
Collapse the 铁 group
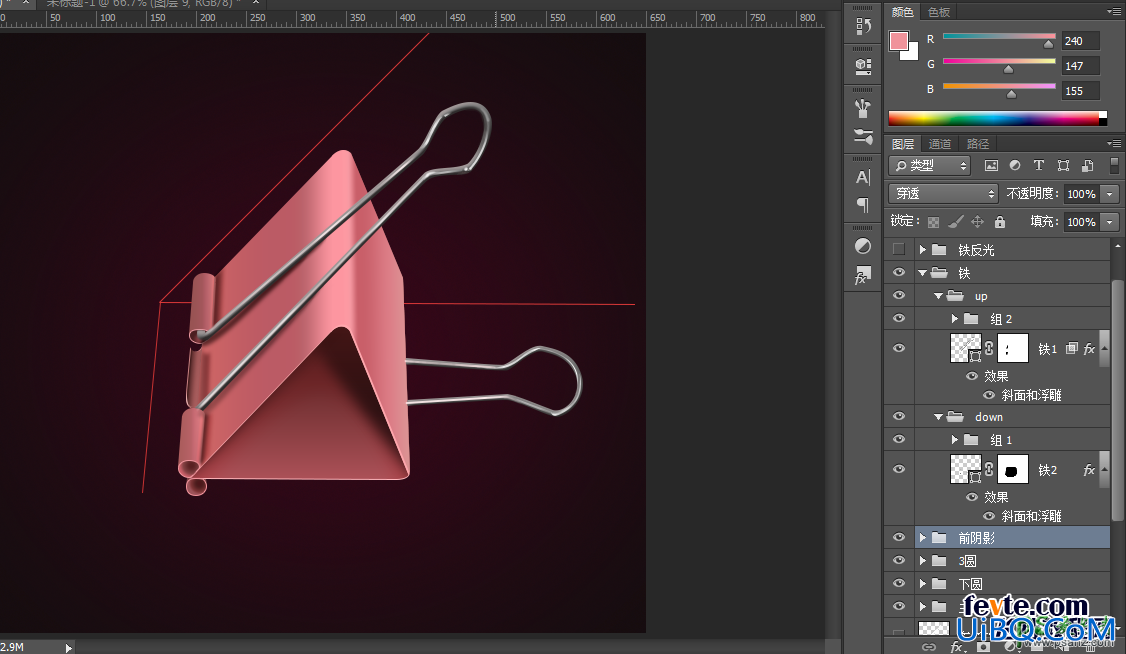tap(923, 273)
